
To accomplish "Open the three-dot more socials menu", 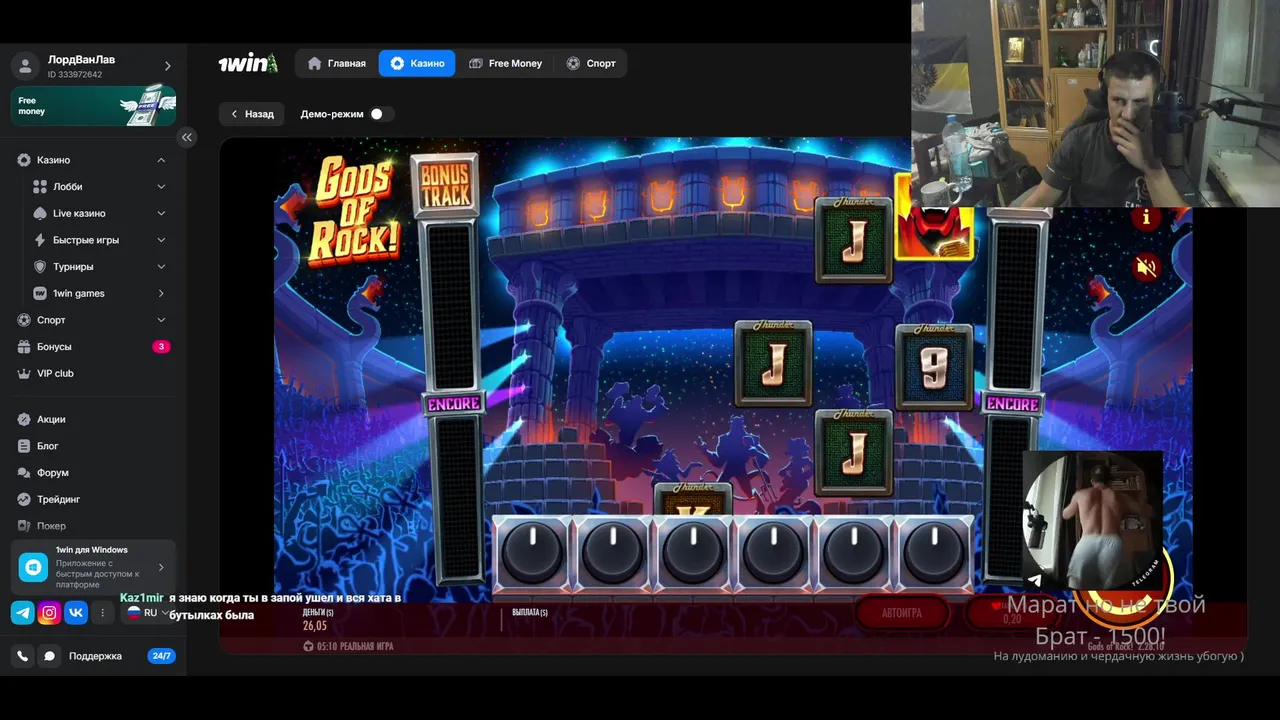I will point(103,613).
